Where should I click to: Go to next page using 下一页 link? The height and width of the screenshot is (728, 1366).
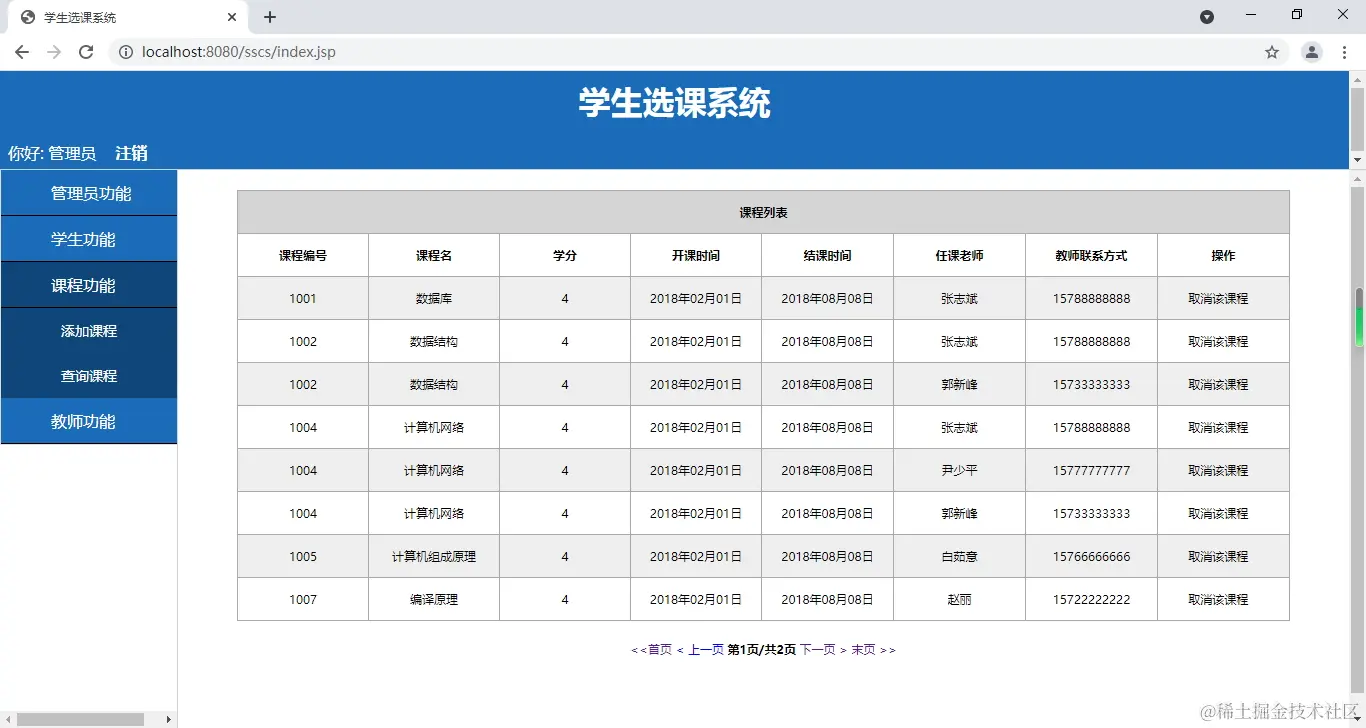(817, 649)
